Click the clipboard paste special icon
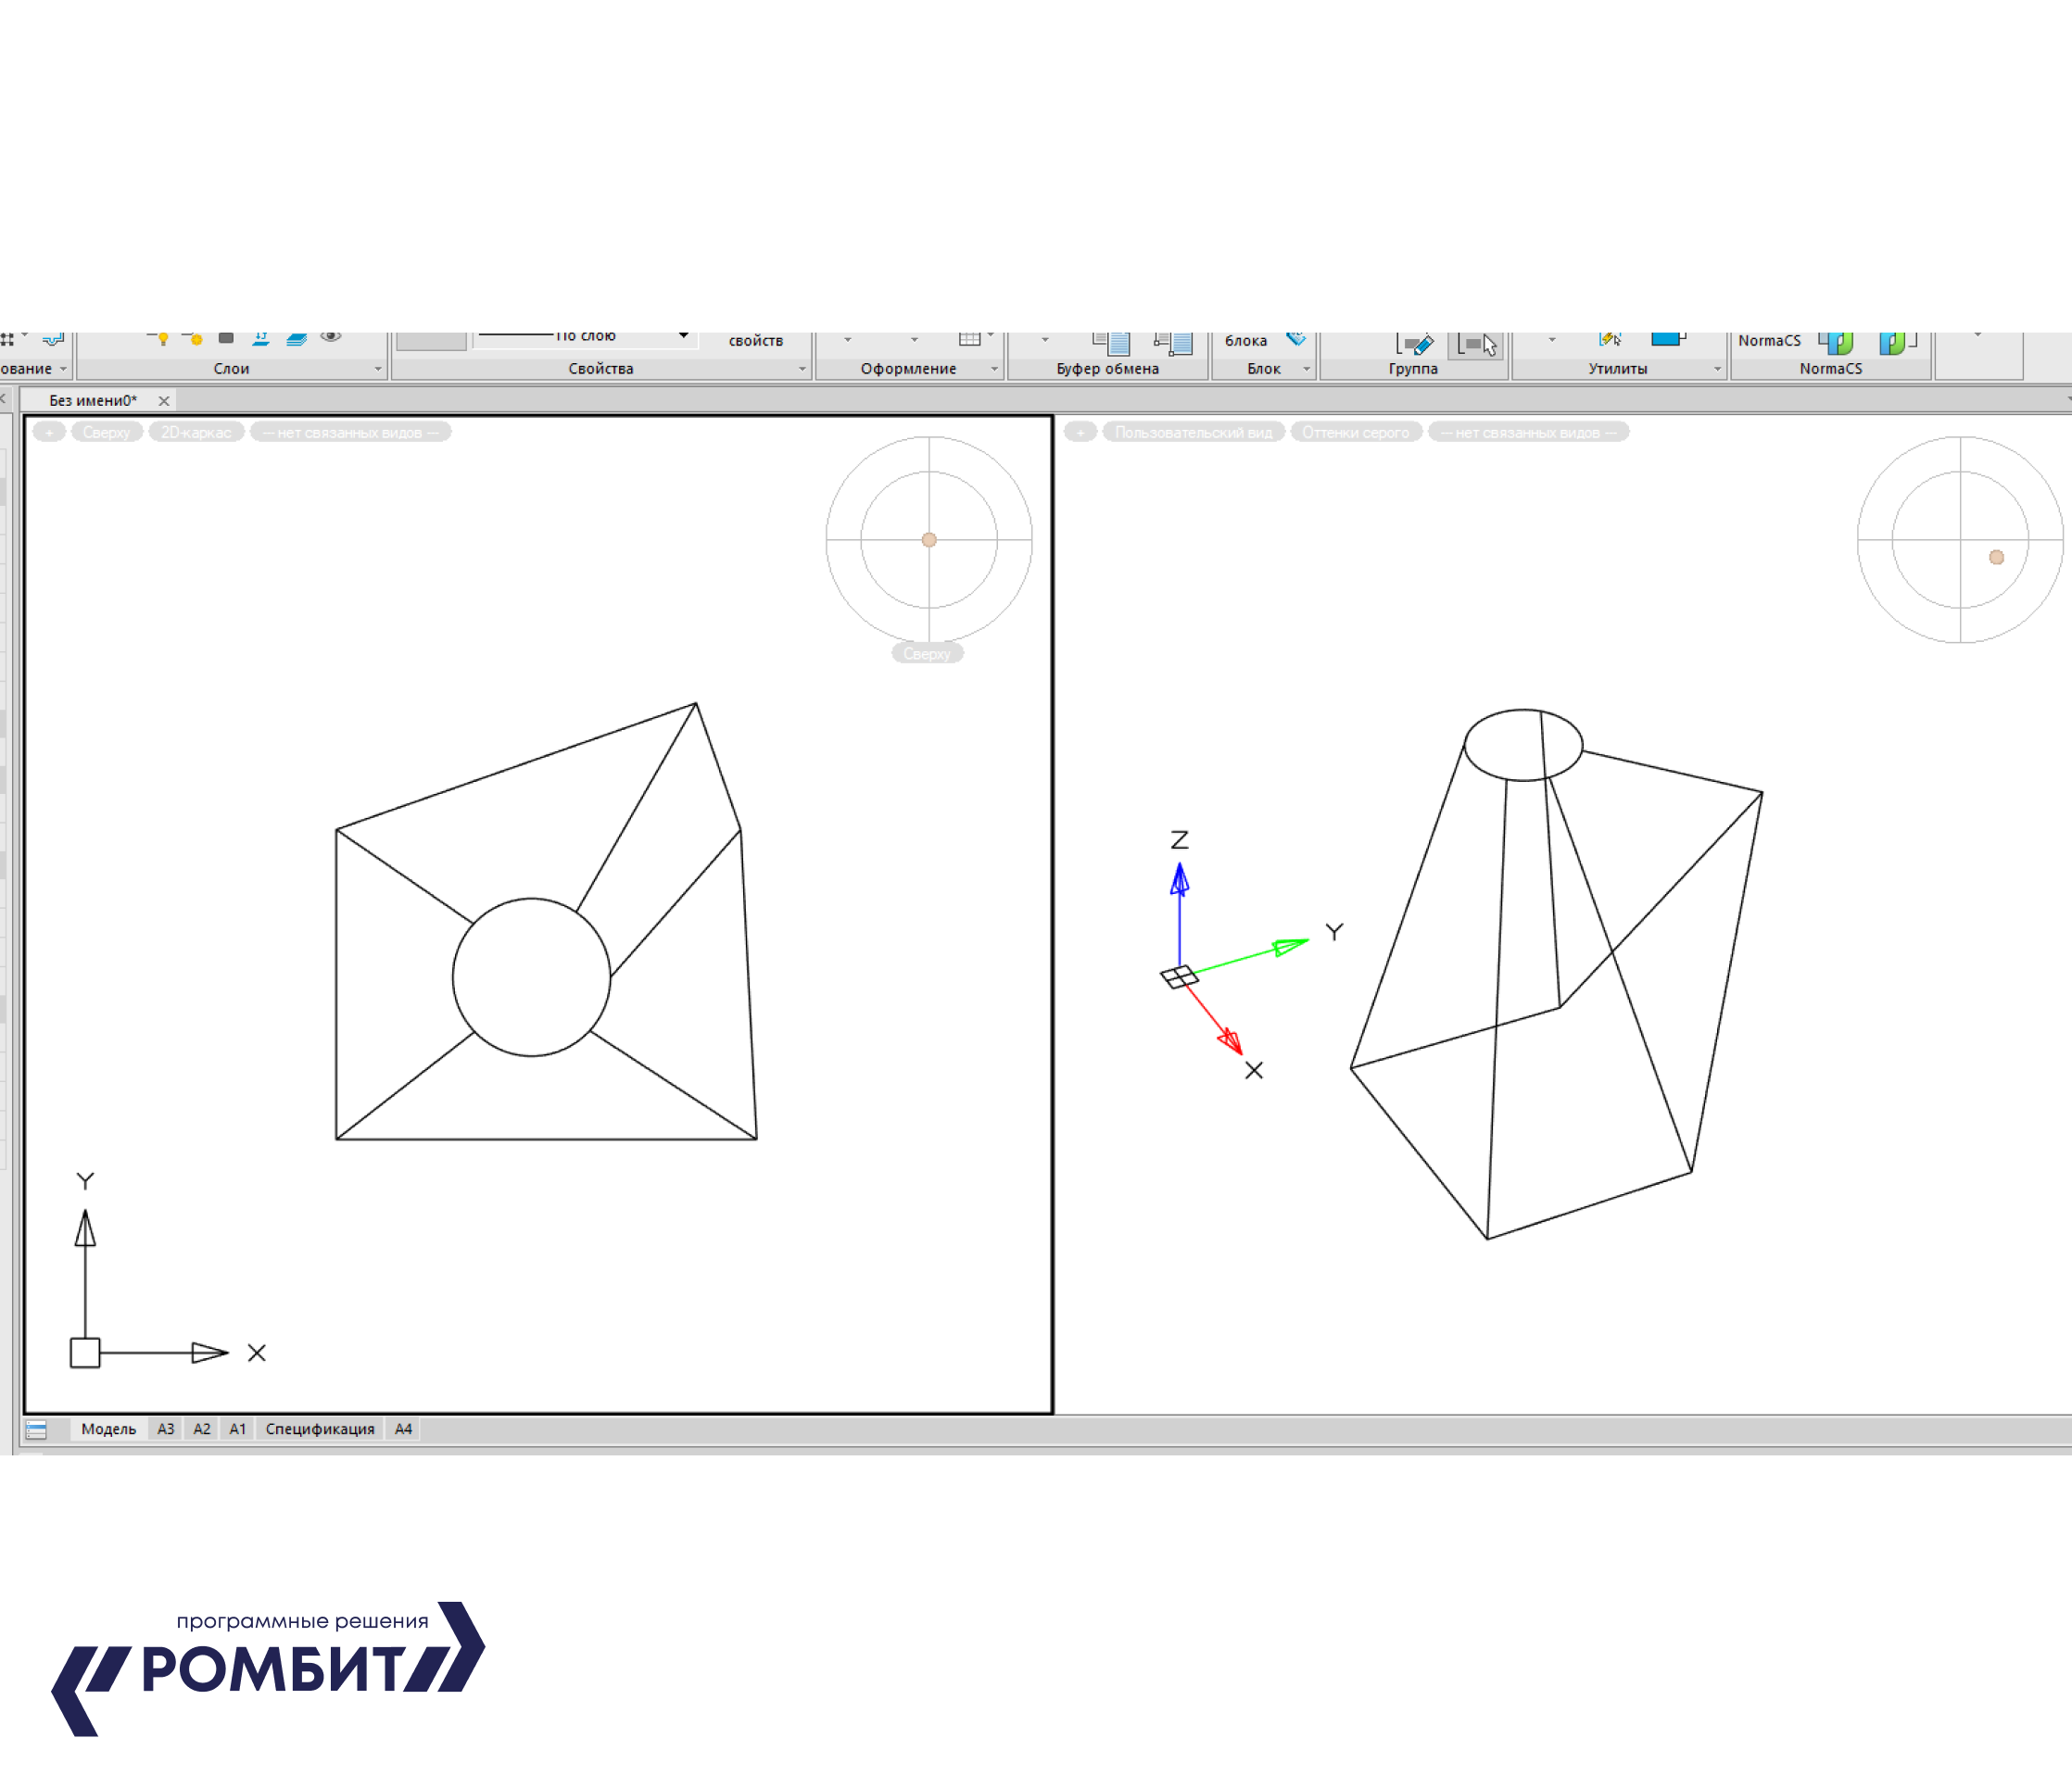 tap(1174, 343)
